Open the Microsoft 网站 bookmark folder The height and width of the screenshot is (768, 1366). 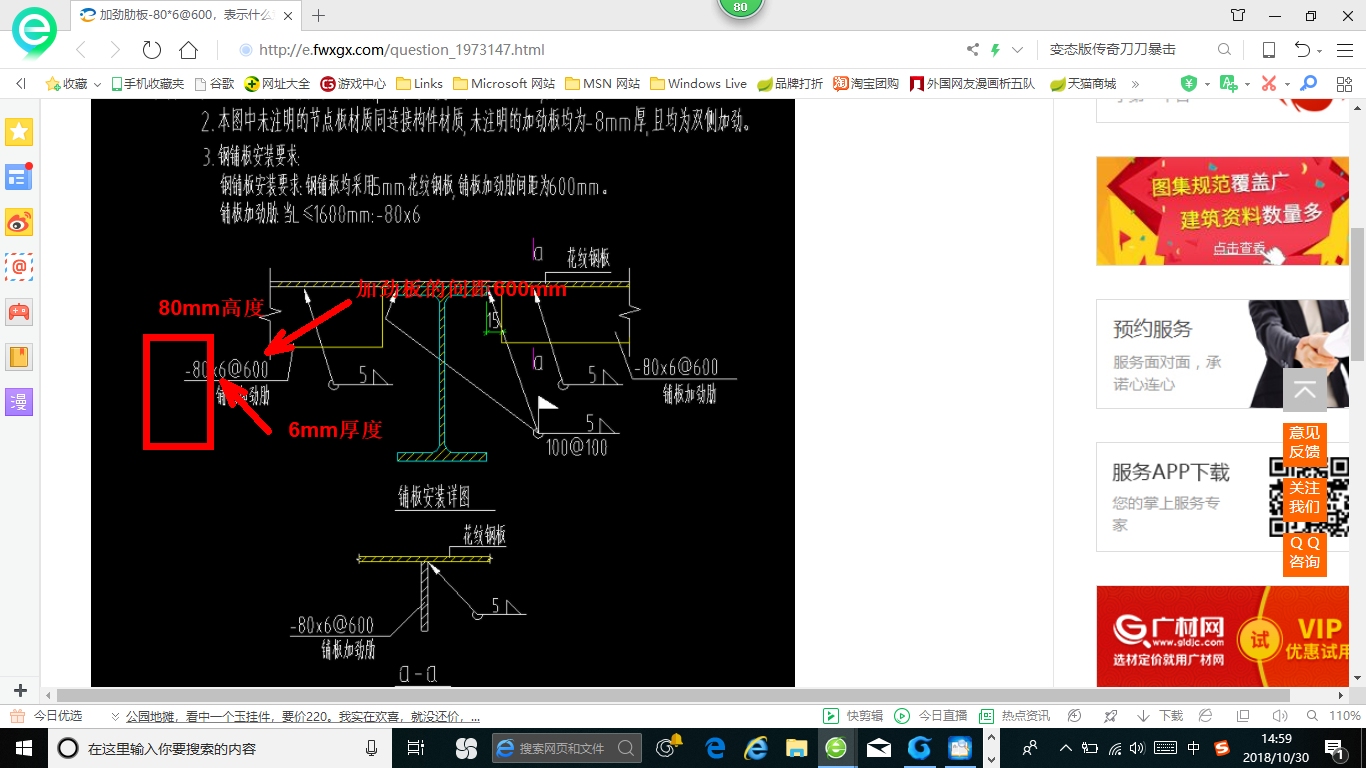[504, 84]
